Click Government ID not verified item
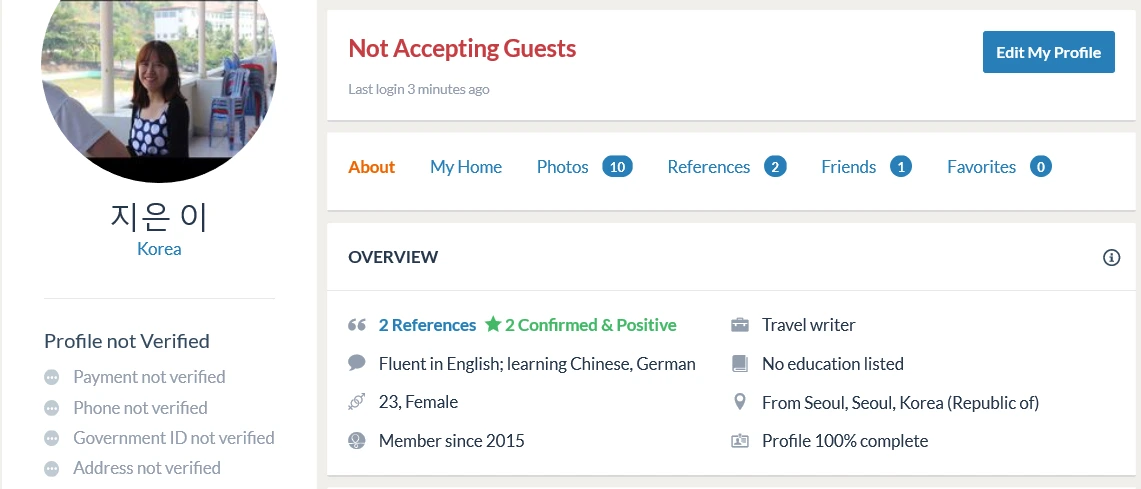 (x=173, y=438)
